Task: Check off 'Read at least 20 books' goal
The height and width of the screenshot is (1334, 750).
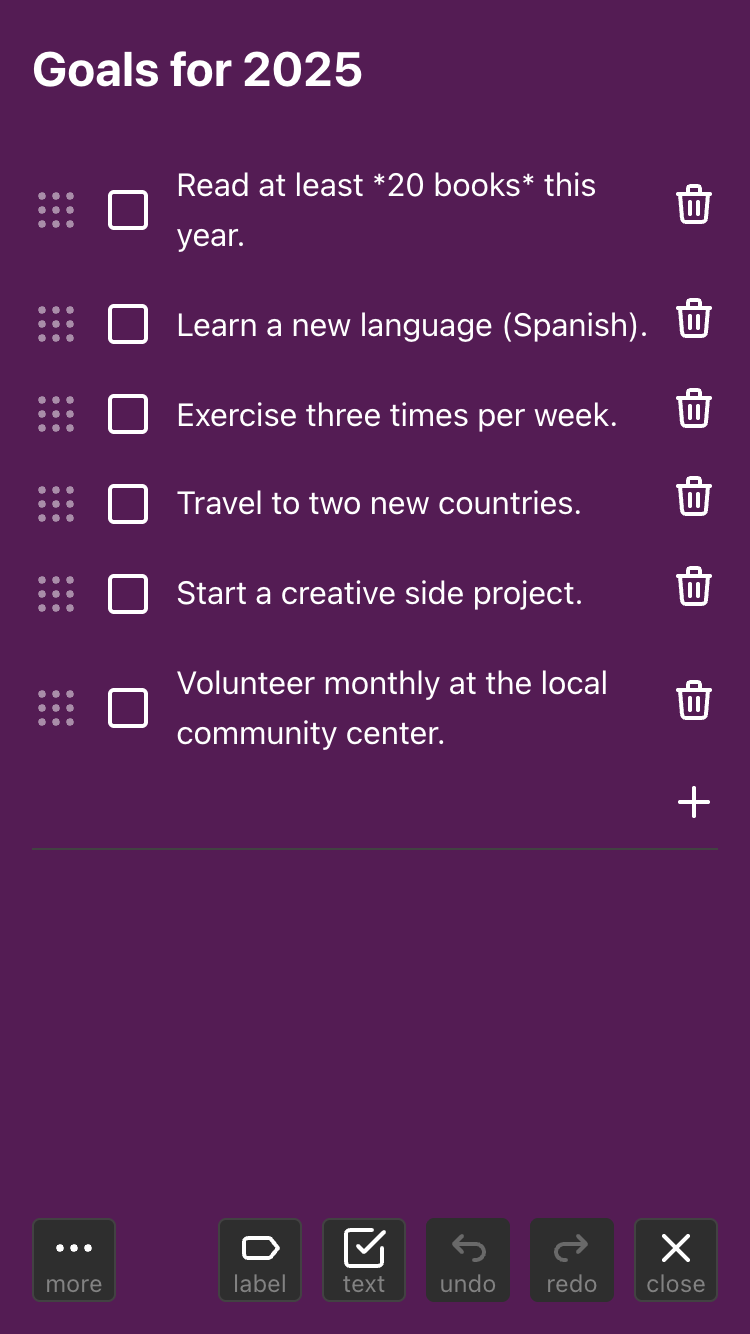Action: (x=128, y=210)
